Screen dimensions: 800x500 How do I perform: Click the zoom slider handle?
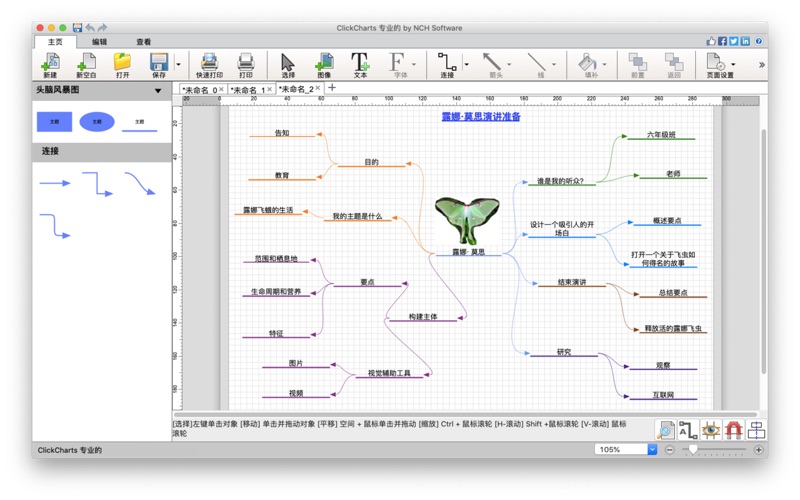pos(694,450)
